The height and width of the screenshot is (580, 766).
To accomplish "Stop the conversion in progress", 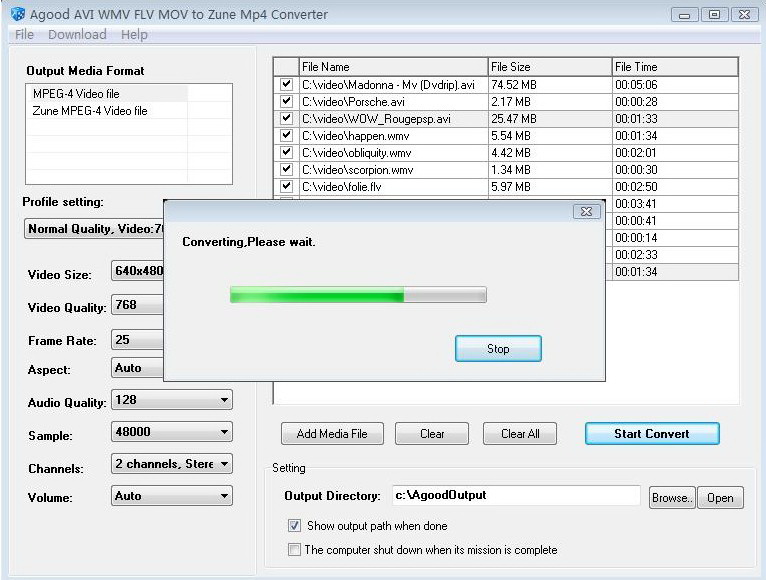I will pyautogui.click(x=498, y=348).
